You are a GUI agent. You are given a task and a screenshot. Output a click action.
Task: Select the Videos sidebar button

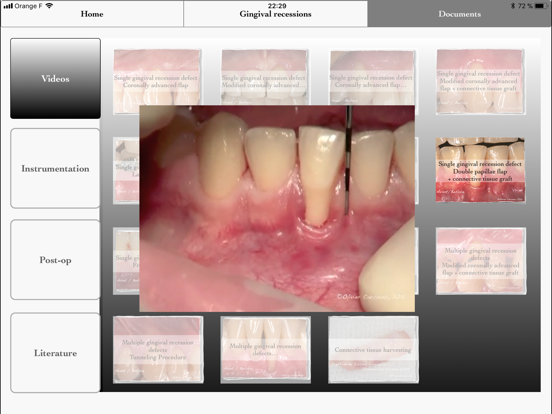[x=55, y=79]
